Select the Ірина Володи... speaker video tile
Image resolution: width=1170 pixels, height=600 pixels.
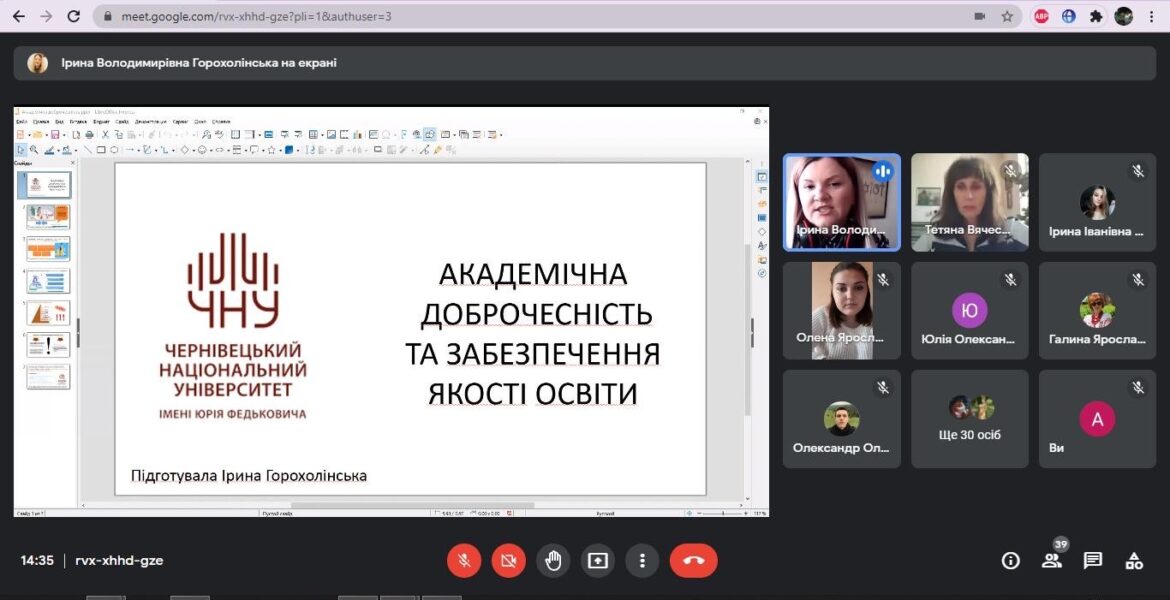coord(842,202)
